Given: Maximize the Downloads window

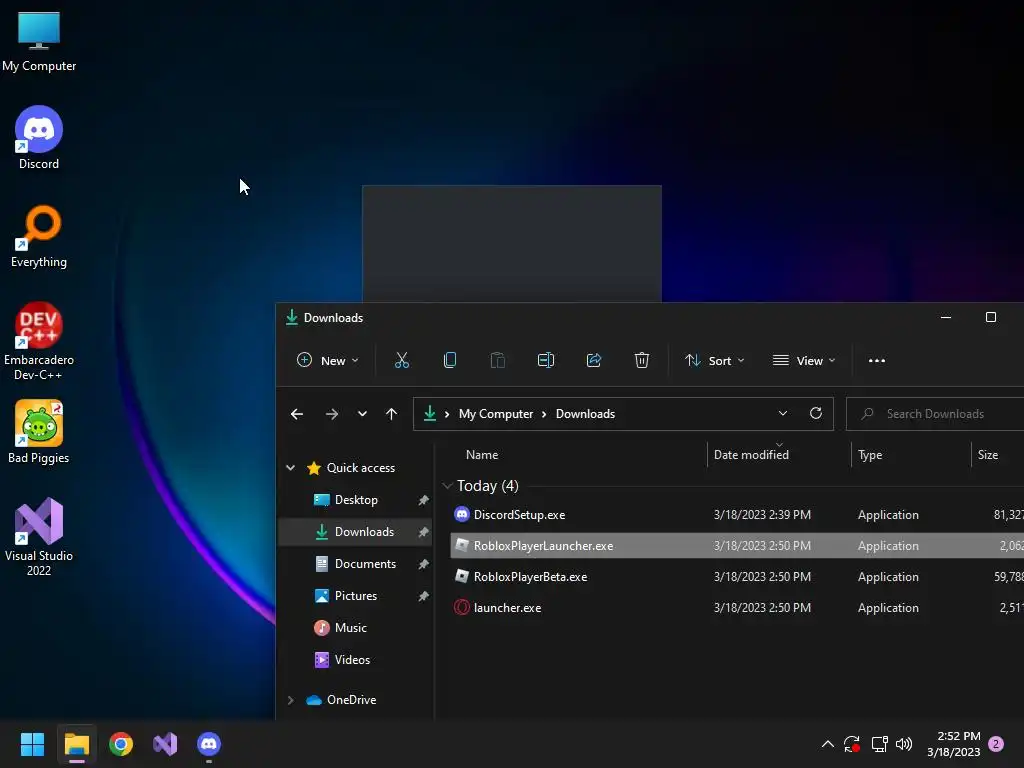Looking at the screenshot, I should coord(991,317).
